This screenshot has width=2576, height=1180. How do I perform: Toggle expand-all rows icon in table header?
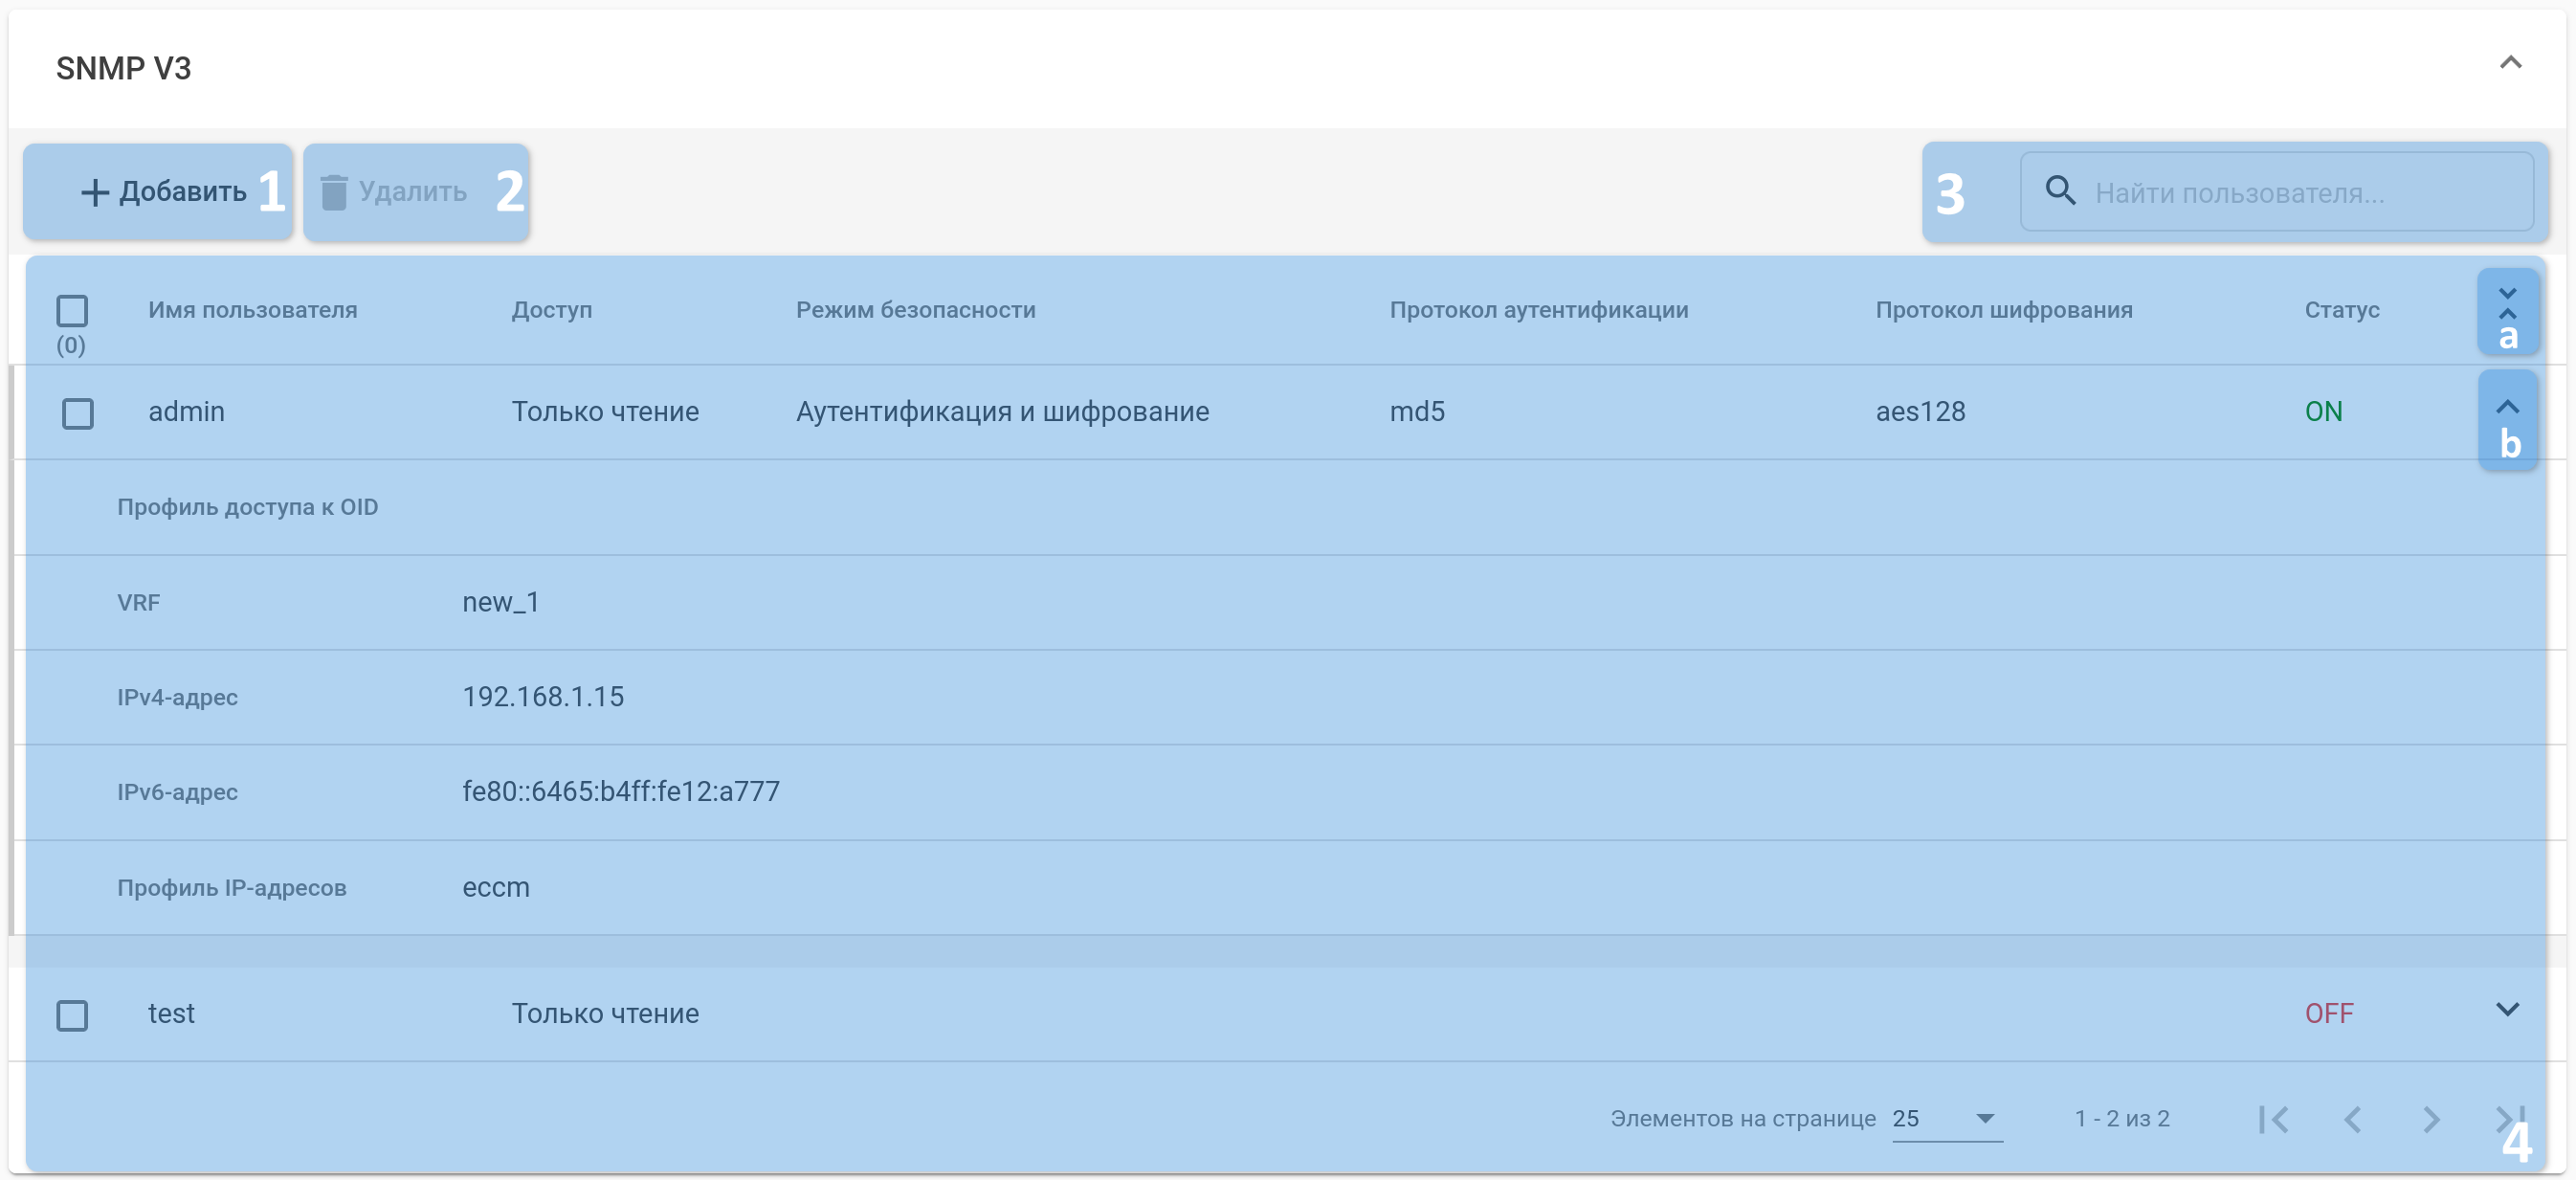point(2507,303)
